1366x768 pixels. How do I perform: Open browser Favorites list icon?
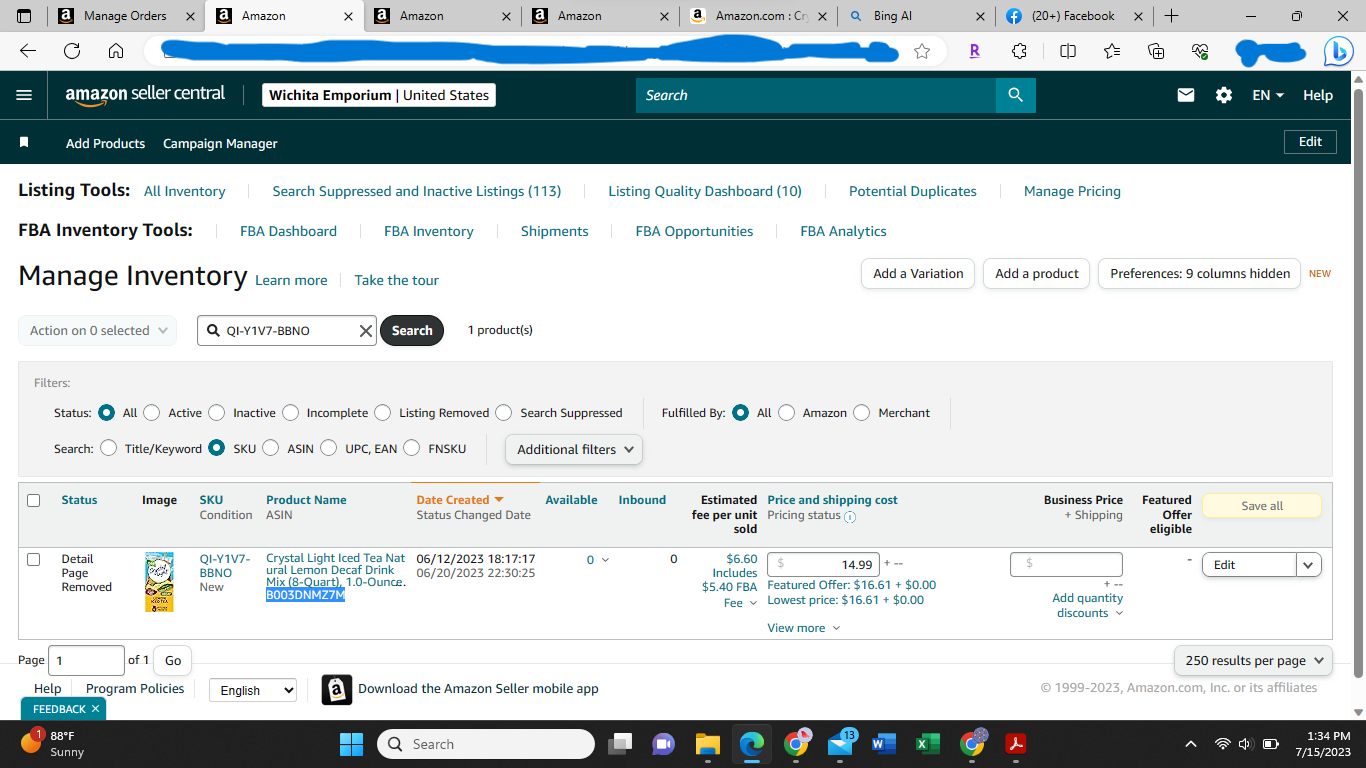[x=1112, y=51]
